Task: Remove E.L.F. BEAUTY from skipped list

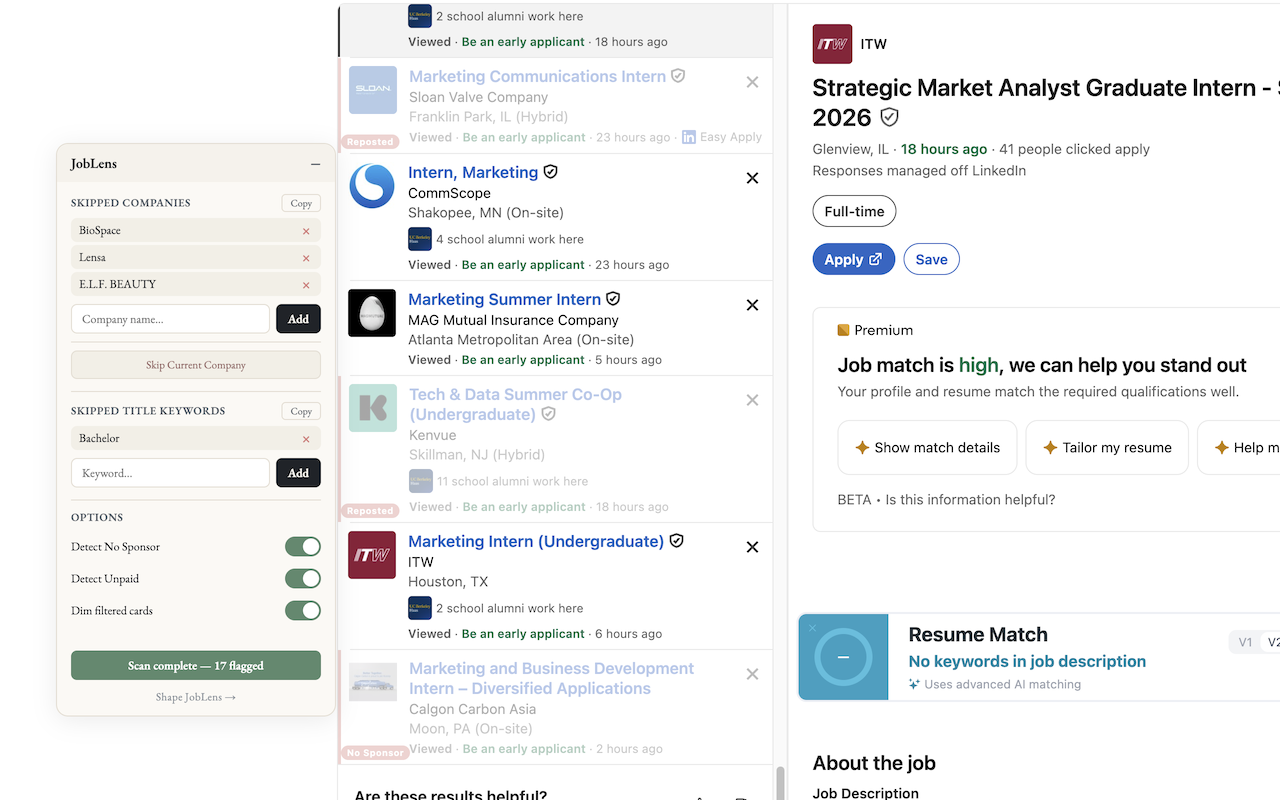Action: 306,285
